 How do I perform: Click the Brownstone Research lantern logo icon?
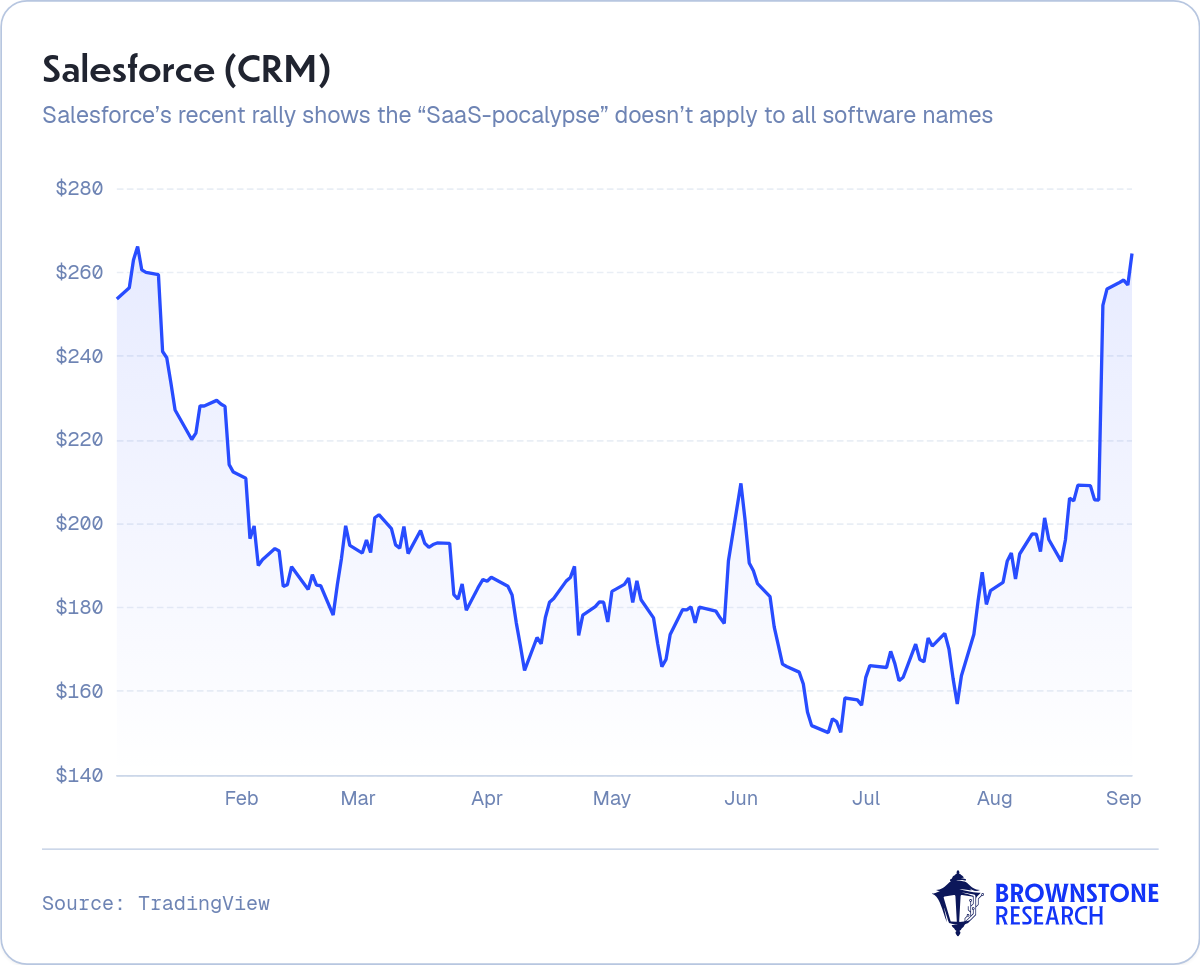(958, 902)
